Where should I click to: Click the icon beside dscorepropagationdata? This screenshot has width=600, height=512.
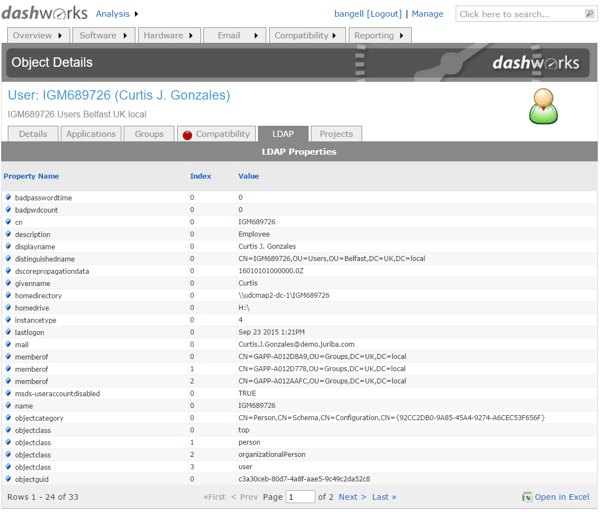click(x=8, y=271)
